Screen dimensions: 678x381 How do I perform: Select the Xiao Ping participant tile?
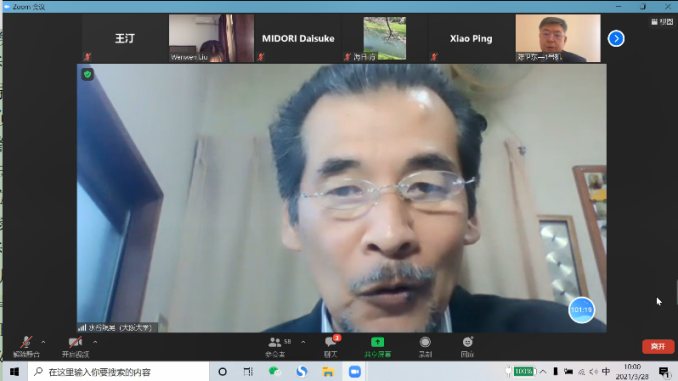point(471,38)
